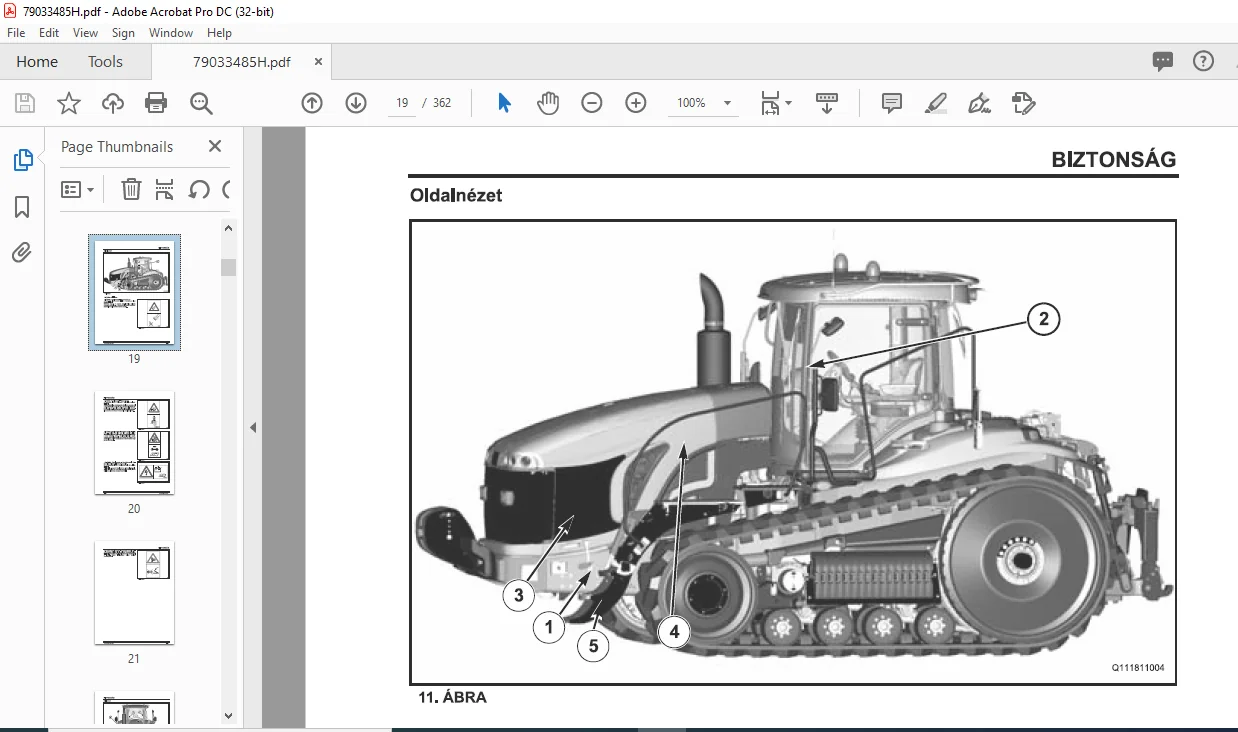Open the View menu
This screenshot has height=732, width=1238.
(86, 33)
